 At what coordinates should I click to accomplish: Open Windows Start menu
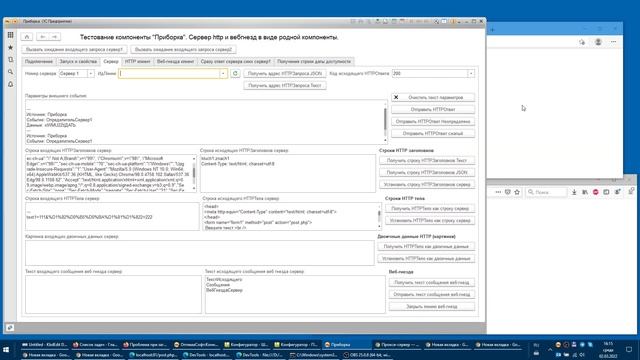coord(6,350)
